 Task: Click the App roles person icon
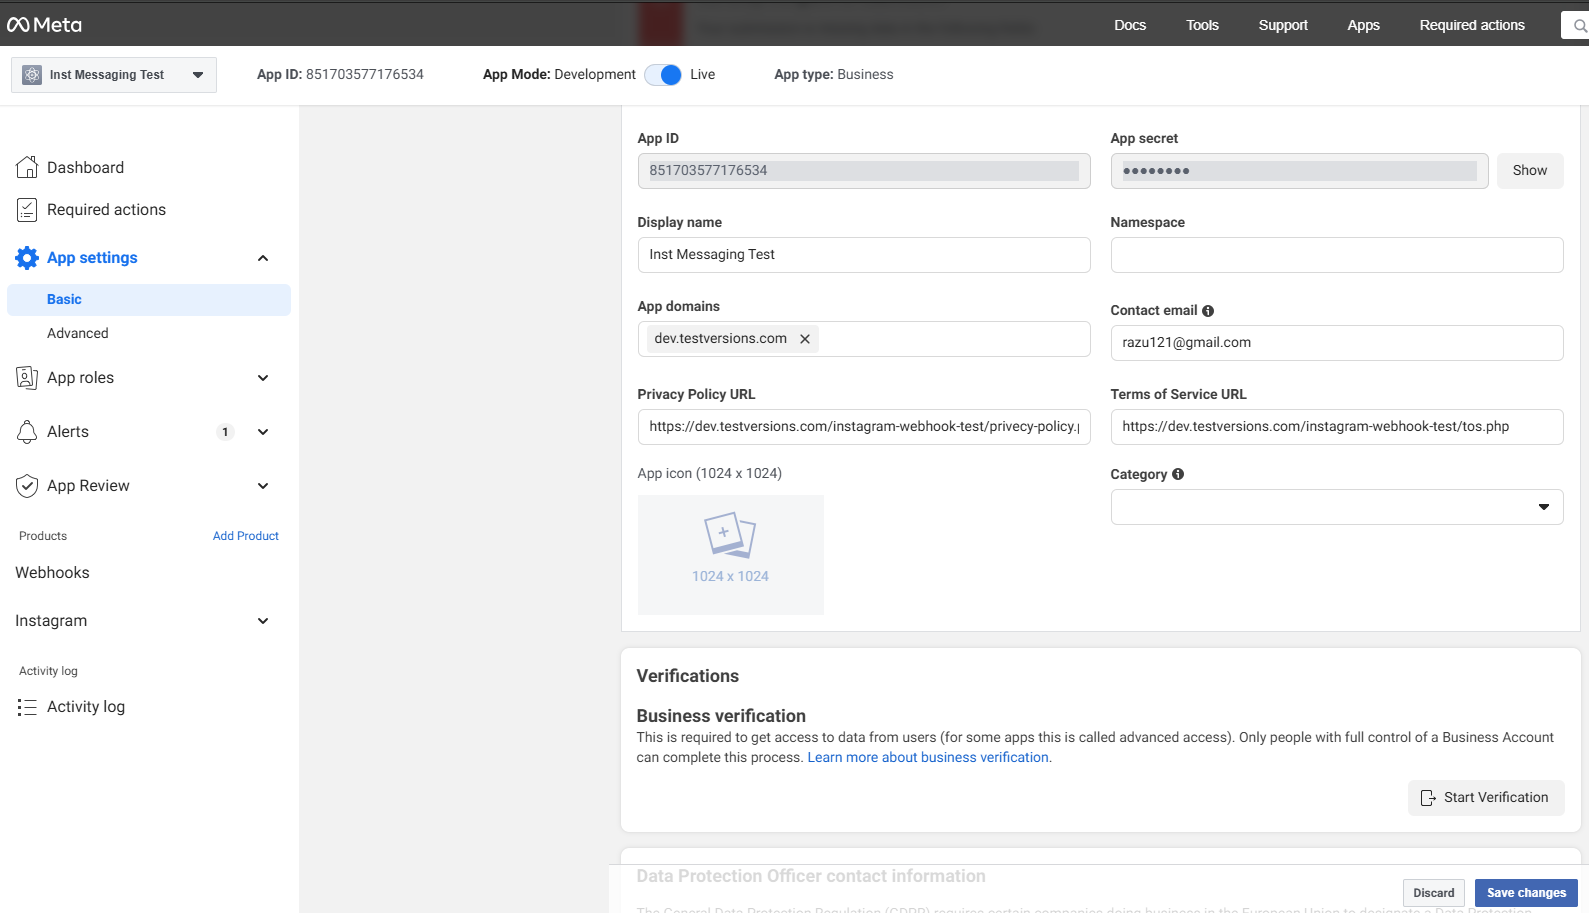click(x=27, y=378)
